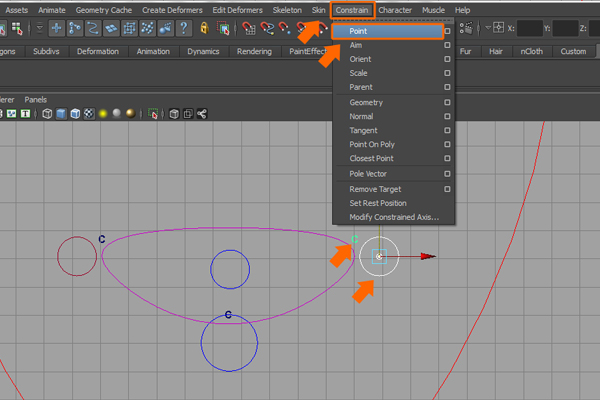This screenshot has width=600, height=400.
Task: Toggle the curves selection mask icon
Action: tap(93, 28)
